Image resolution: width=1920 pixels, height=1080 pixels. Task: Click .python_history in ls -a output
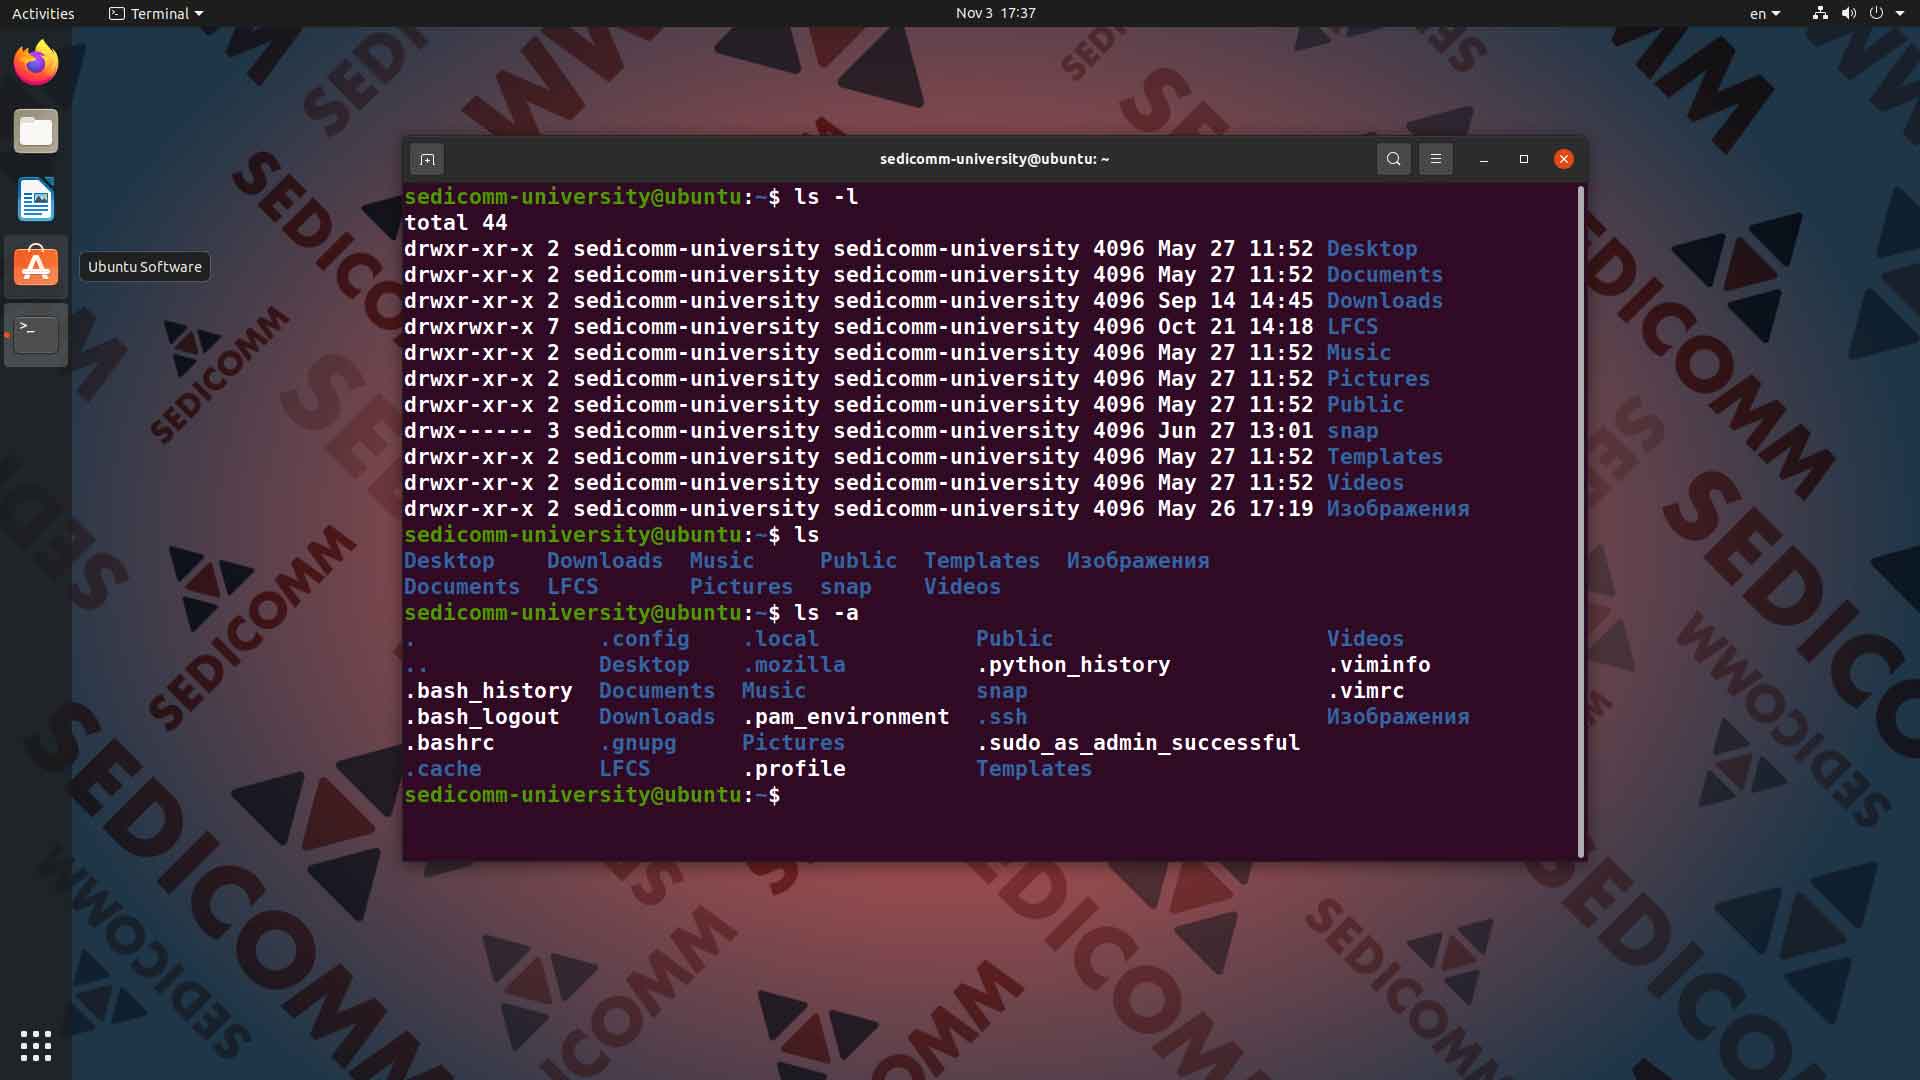(x=1073, y=665)
